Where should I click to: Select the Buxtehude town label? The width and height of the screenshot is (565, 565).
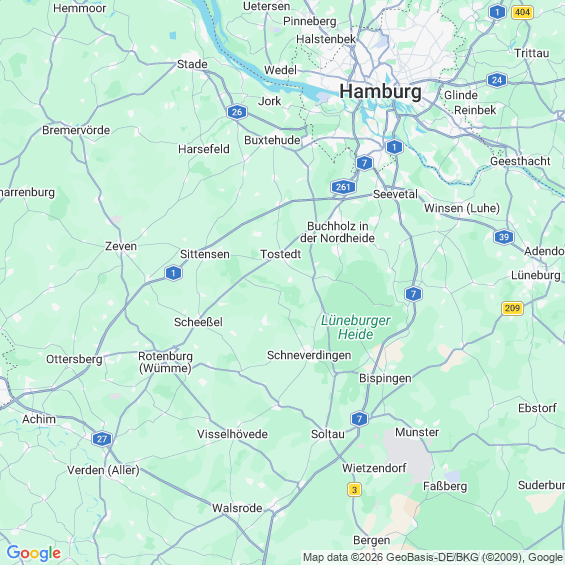coord(272,140)
